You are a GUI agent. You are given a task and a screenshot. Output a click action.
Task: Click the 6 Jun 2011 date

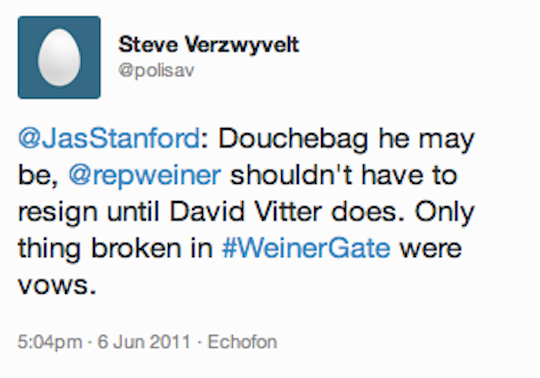coord(144,342)
